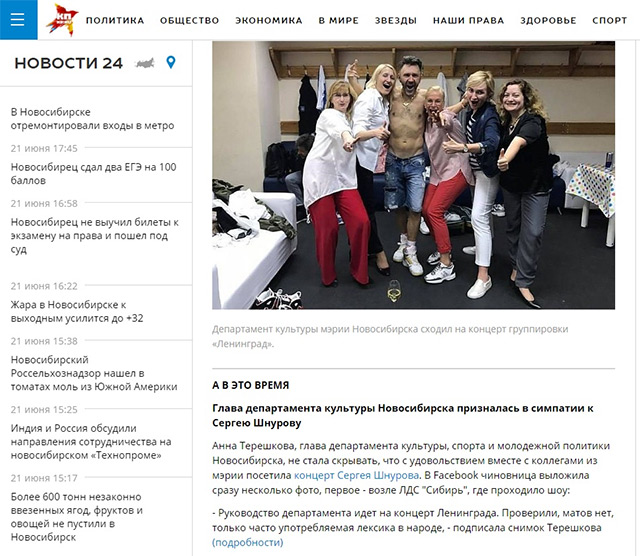This screenshot has width=640, height=556.
Task: Open В МИРЕ section
Action: 339,20
